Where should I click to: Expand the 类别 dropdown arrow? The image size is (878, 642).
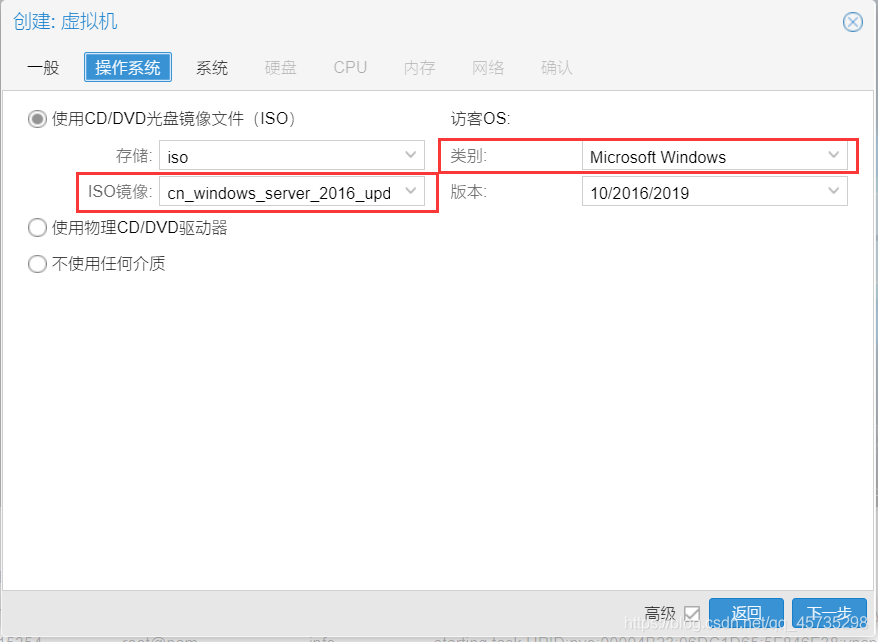tap(833, 155)
